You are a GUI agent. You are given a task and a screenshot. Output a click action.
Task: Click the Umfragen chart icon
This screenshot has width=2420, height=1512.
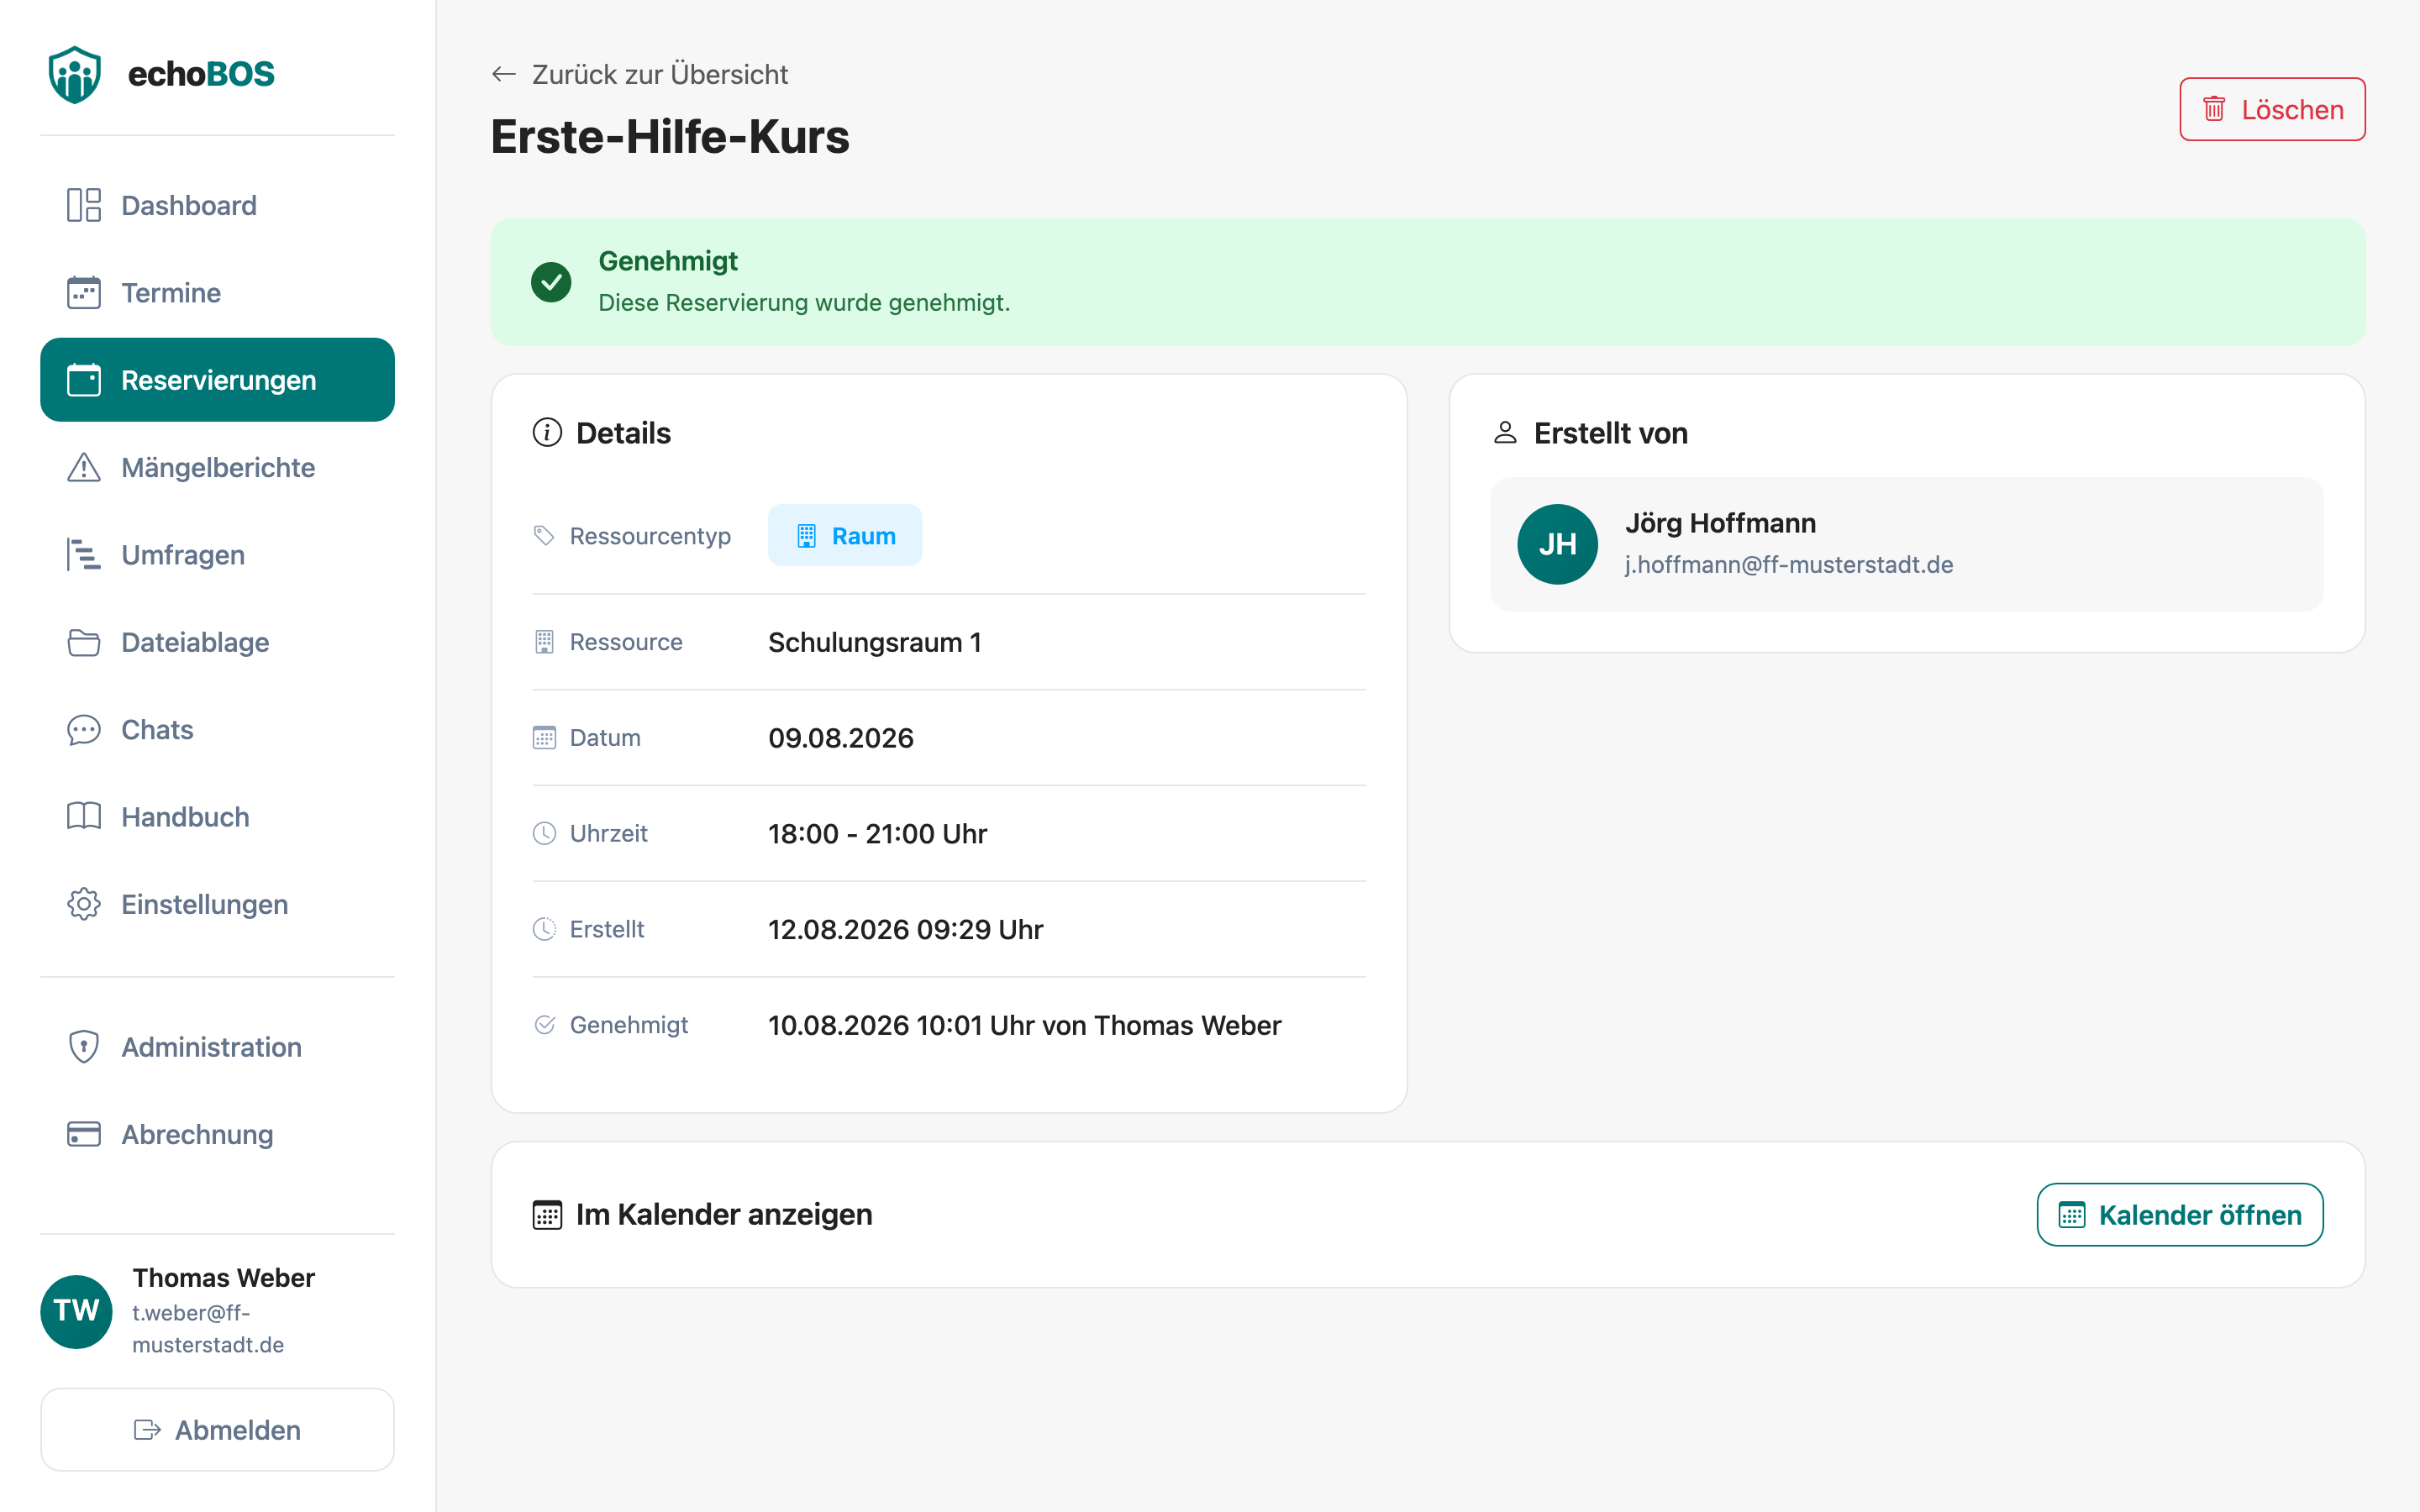[x=84, y=554]
